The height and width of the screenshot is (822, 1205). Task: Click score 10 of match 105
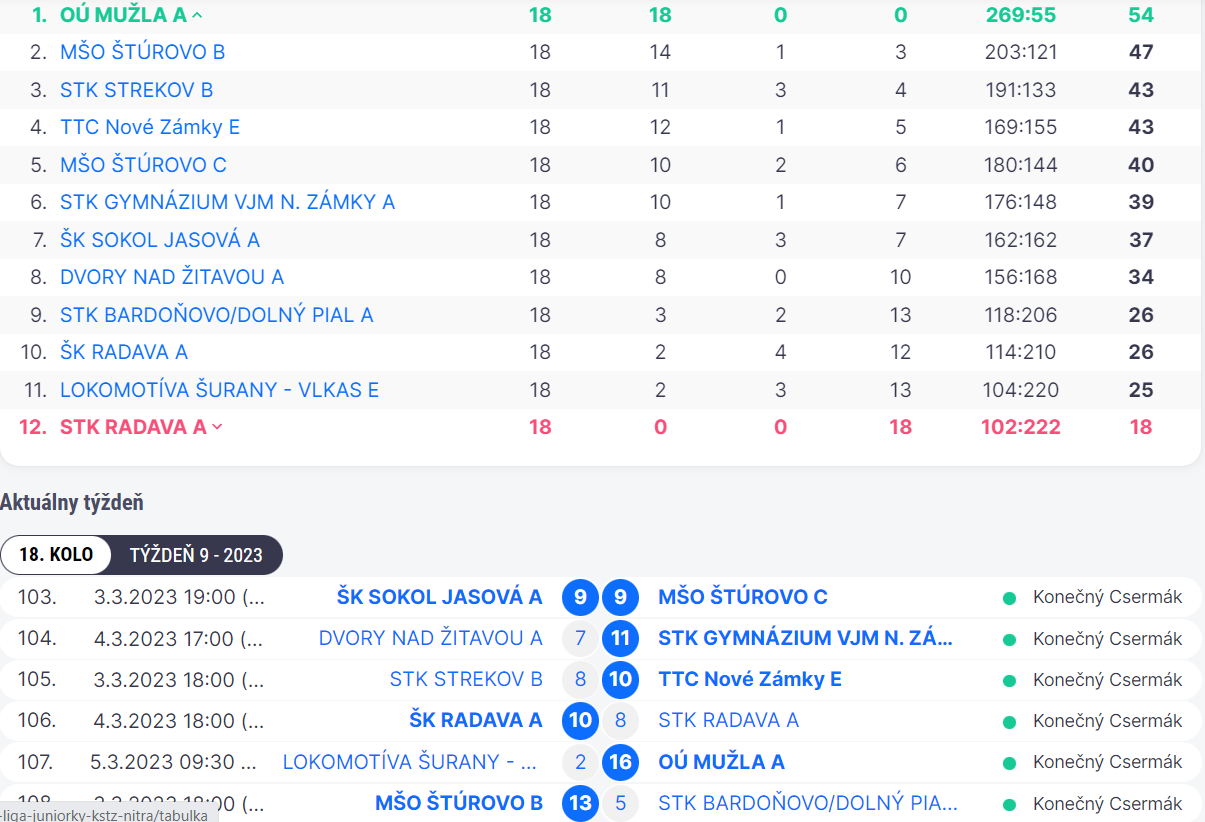pyautogui.click(x=620, y=680)
